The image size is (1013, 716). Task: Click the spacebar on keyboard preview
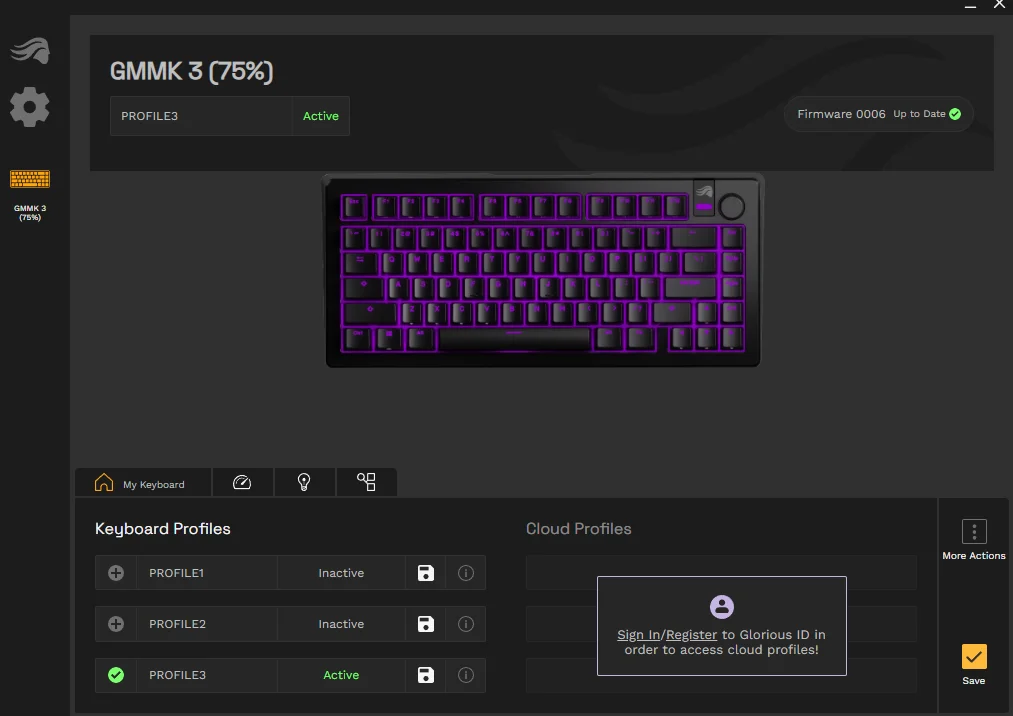(514, 339)
